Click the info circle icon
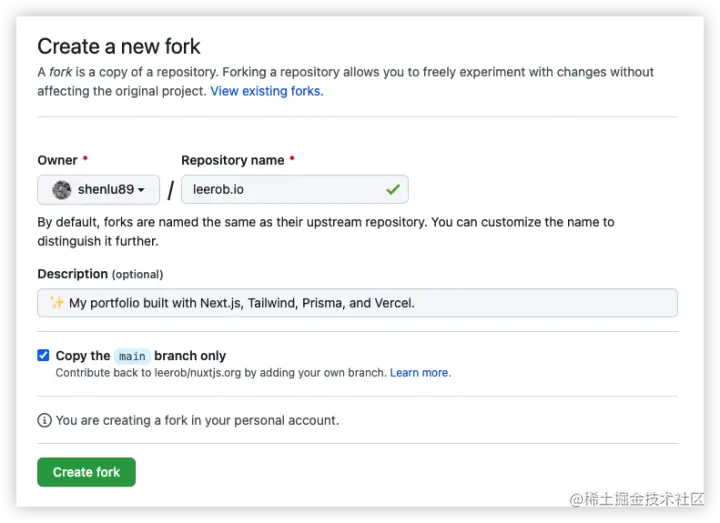 (x=45, y=420)
